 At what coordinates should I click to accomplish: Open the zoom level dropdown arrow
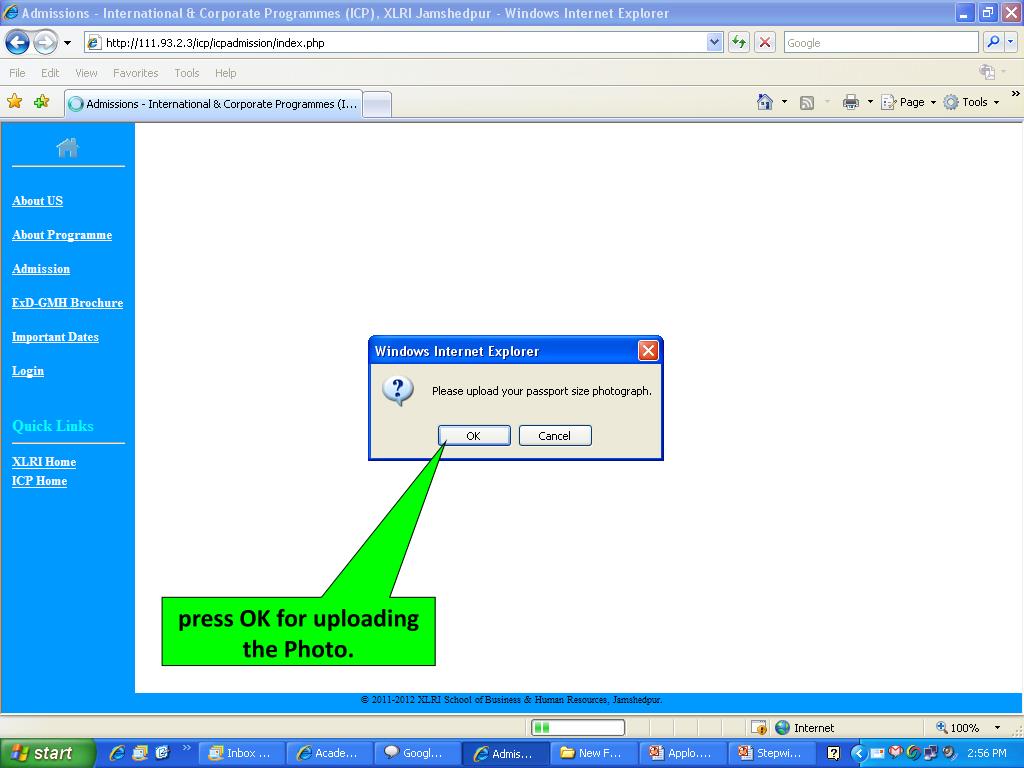click(997, 728)
